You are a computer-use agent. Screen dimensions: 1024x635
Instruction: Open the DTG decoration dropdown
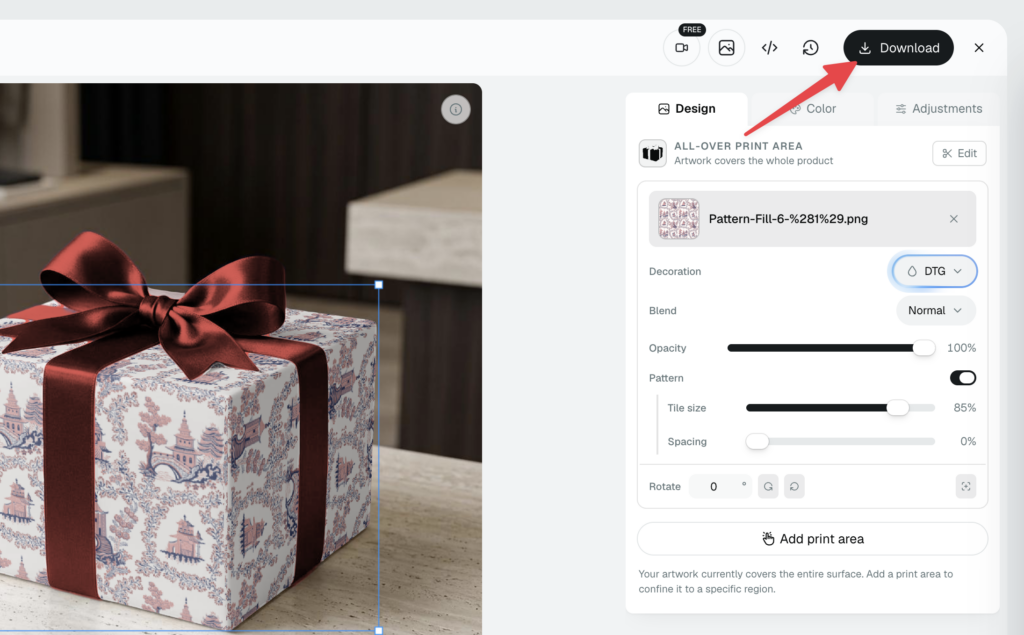934,271
